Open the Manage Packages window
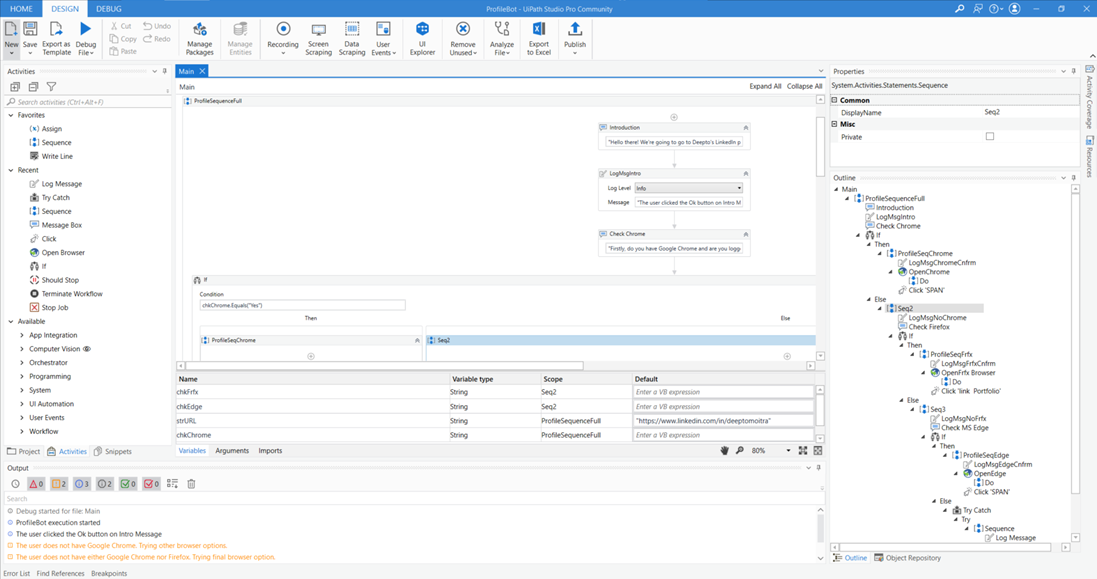The image size is (1097, 579). [x=199, y=38]
